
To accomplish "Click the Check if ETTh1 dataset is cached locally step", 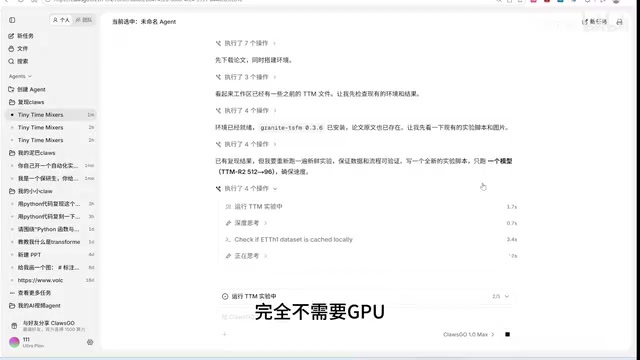I will click(371, 240).
